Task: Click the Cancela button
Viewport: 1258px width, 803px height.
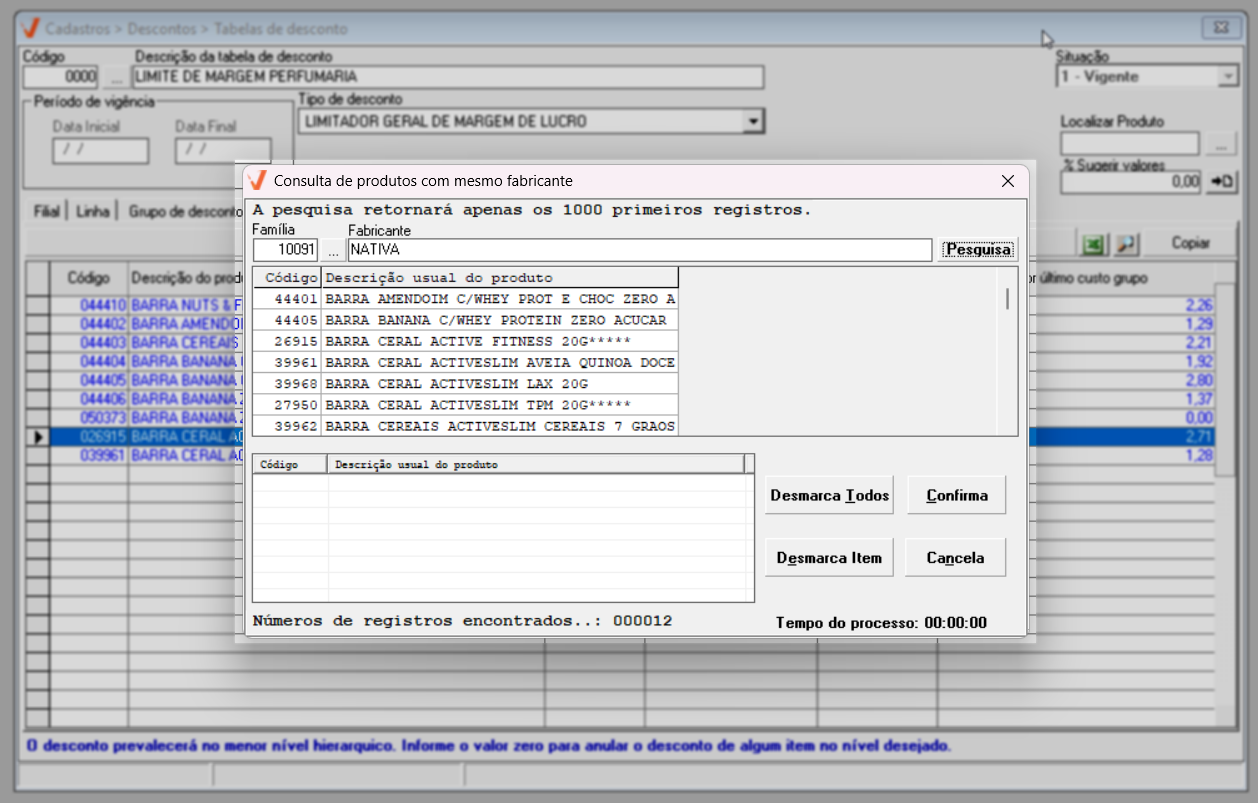Action: (x=955, y=558)
